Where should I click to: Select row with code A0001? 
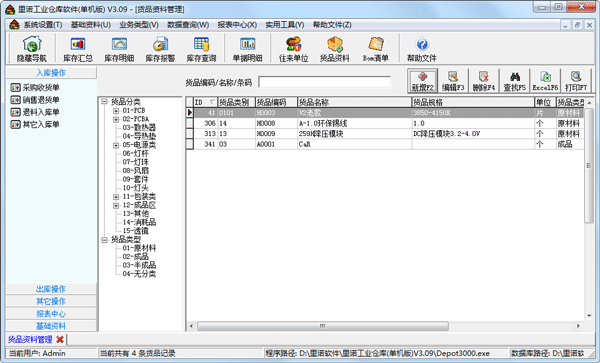point(388,144)
